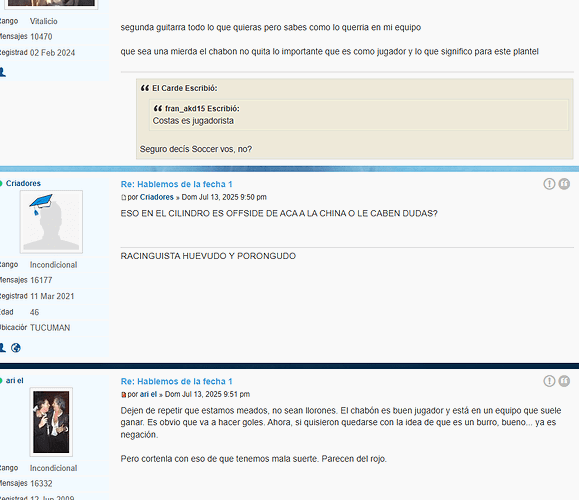Screen dimensions: 579x500
Task: Visit Criadores' website via globe icon
Action: tap(16, 347)
